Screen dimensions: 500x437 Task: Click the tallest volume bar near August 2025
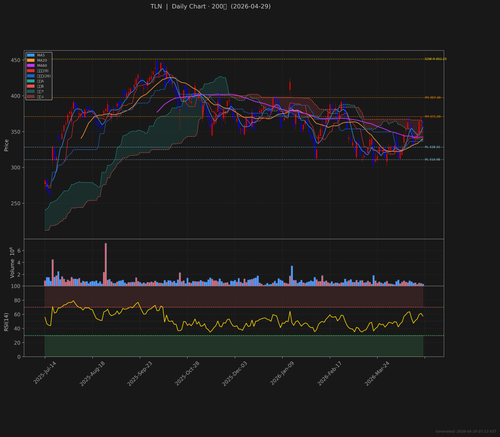pyautogui.click(x=106, y=264)
